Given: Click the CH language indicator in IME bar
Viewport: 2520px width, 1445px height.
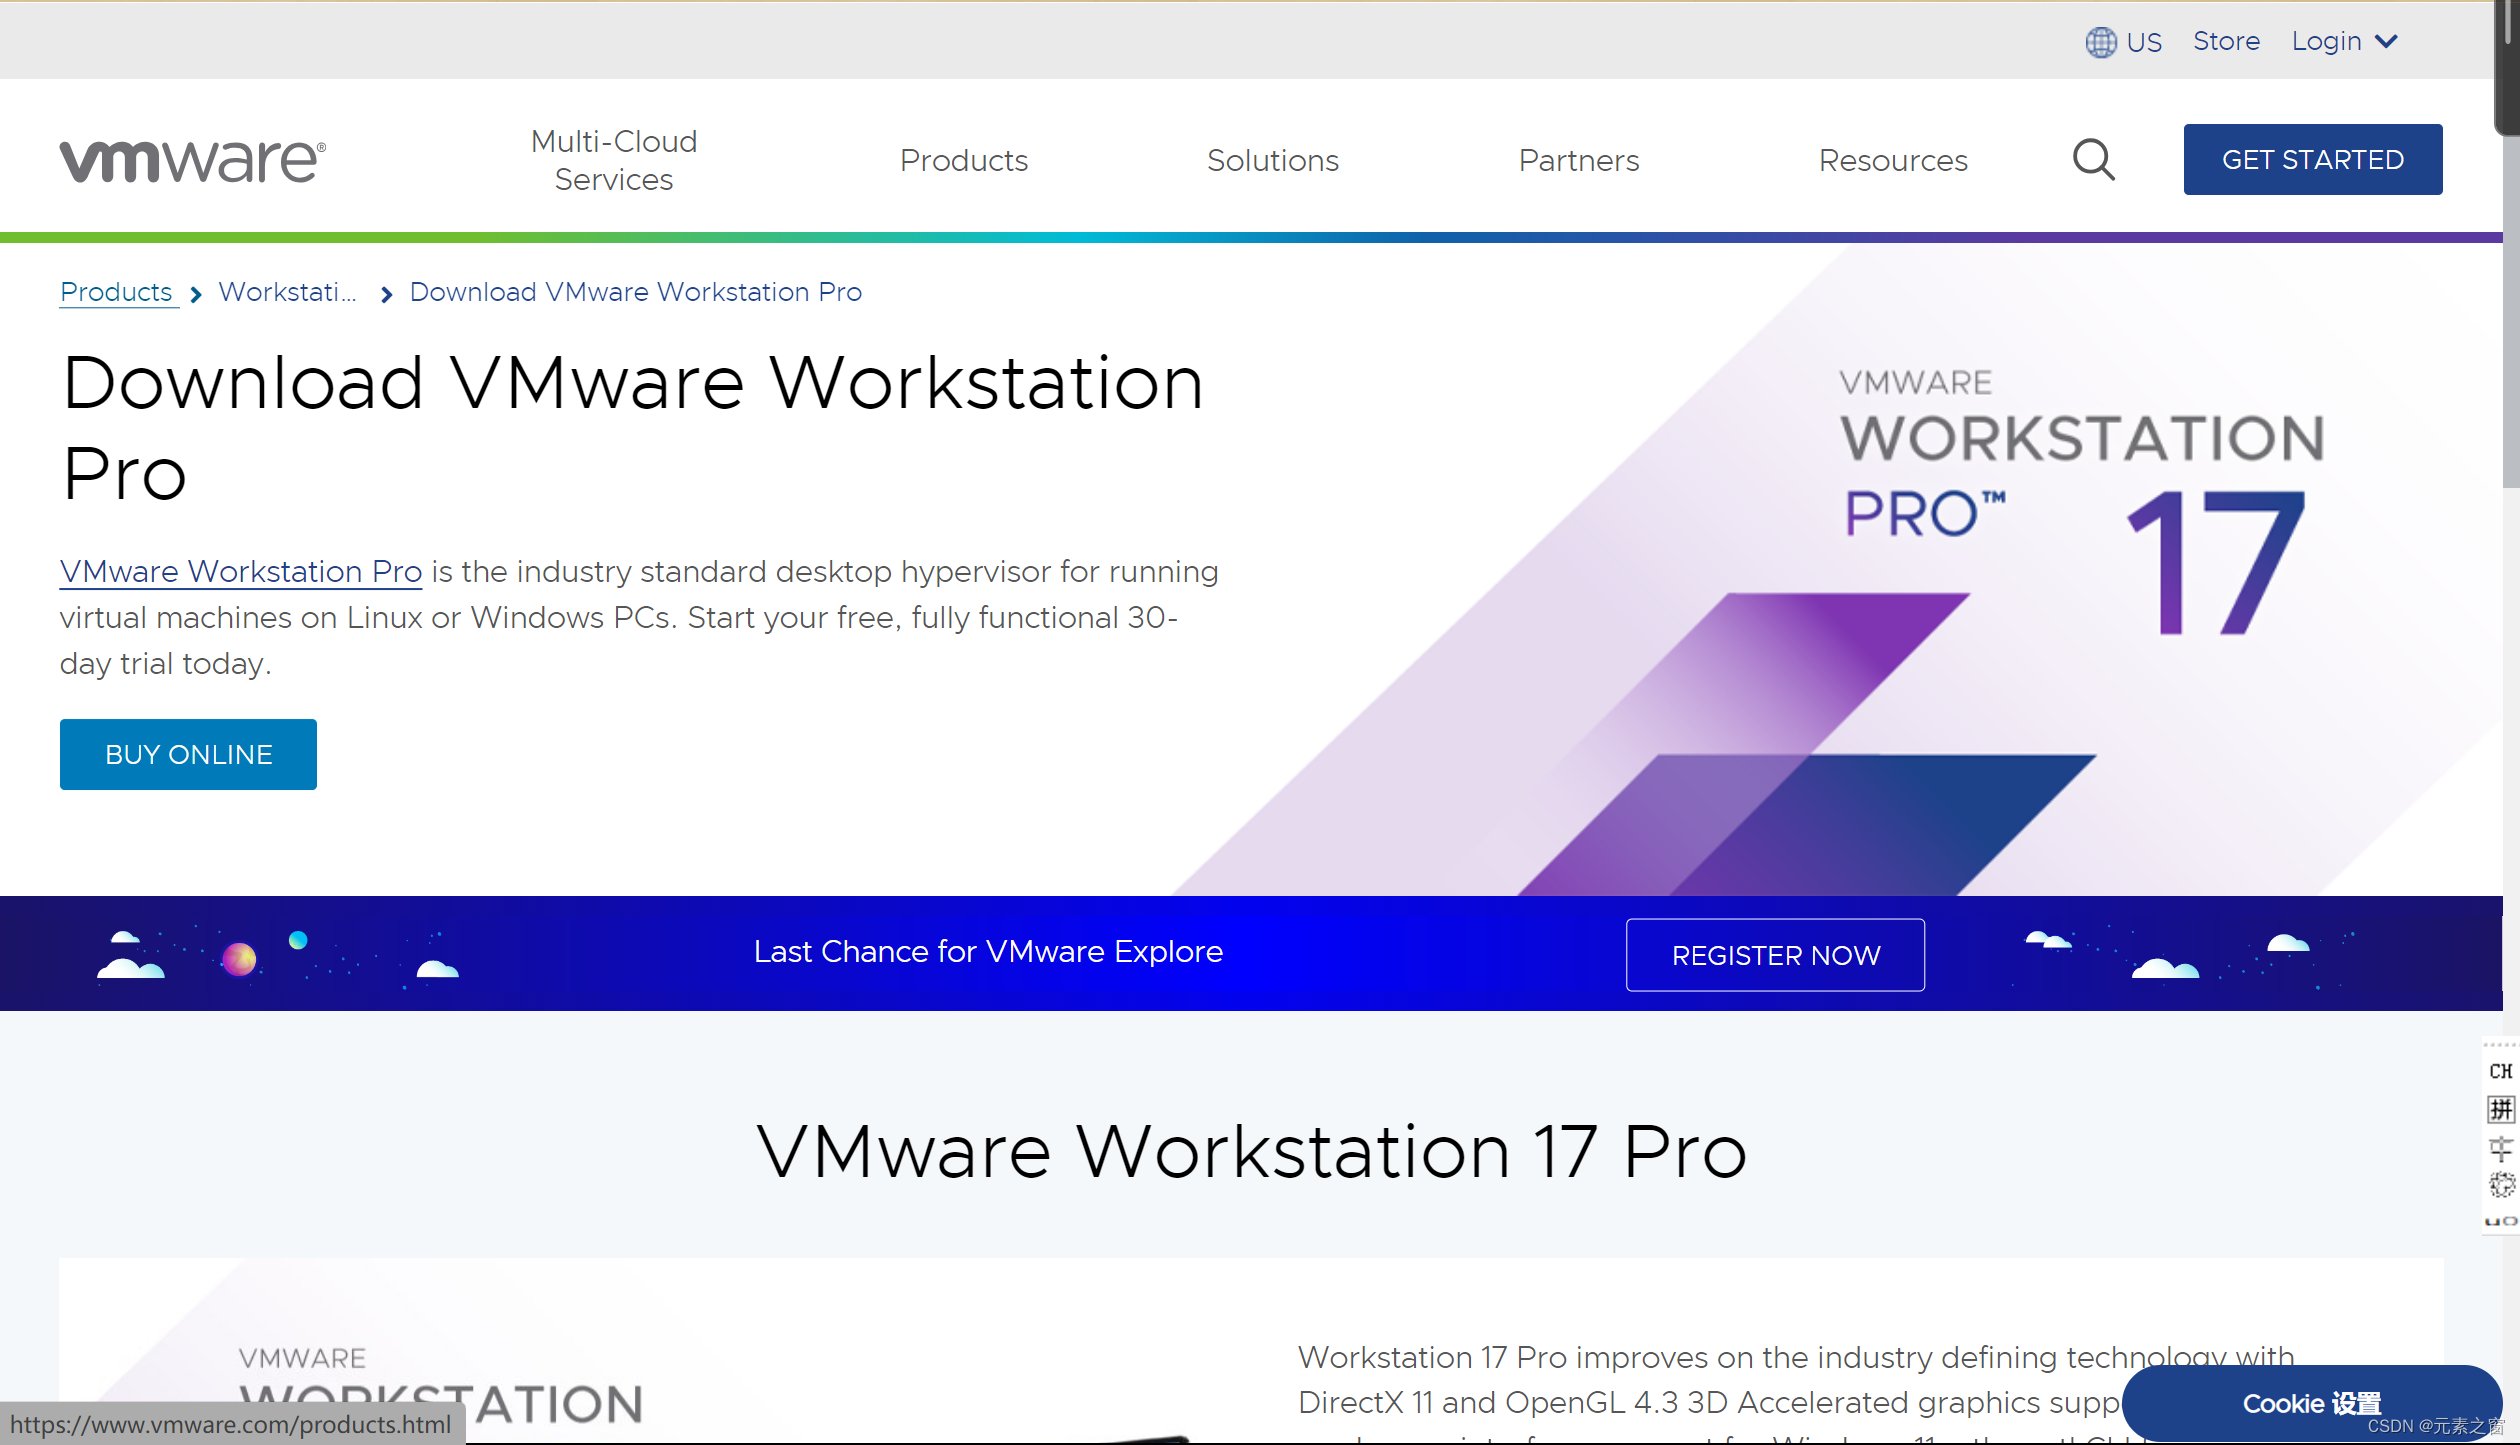Looking at the screenshot, I should point(2500,1071).
